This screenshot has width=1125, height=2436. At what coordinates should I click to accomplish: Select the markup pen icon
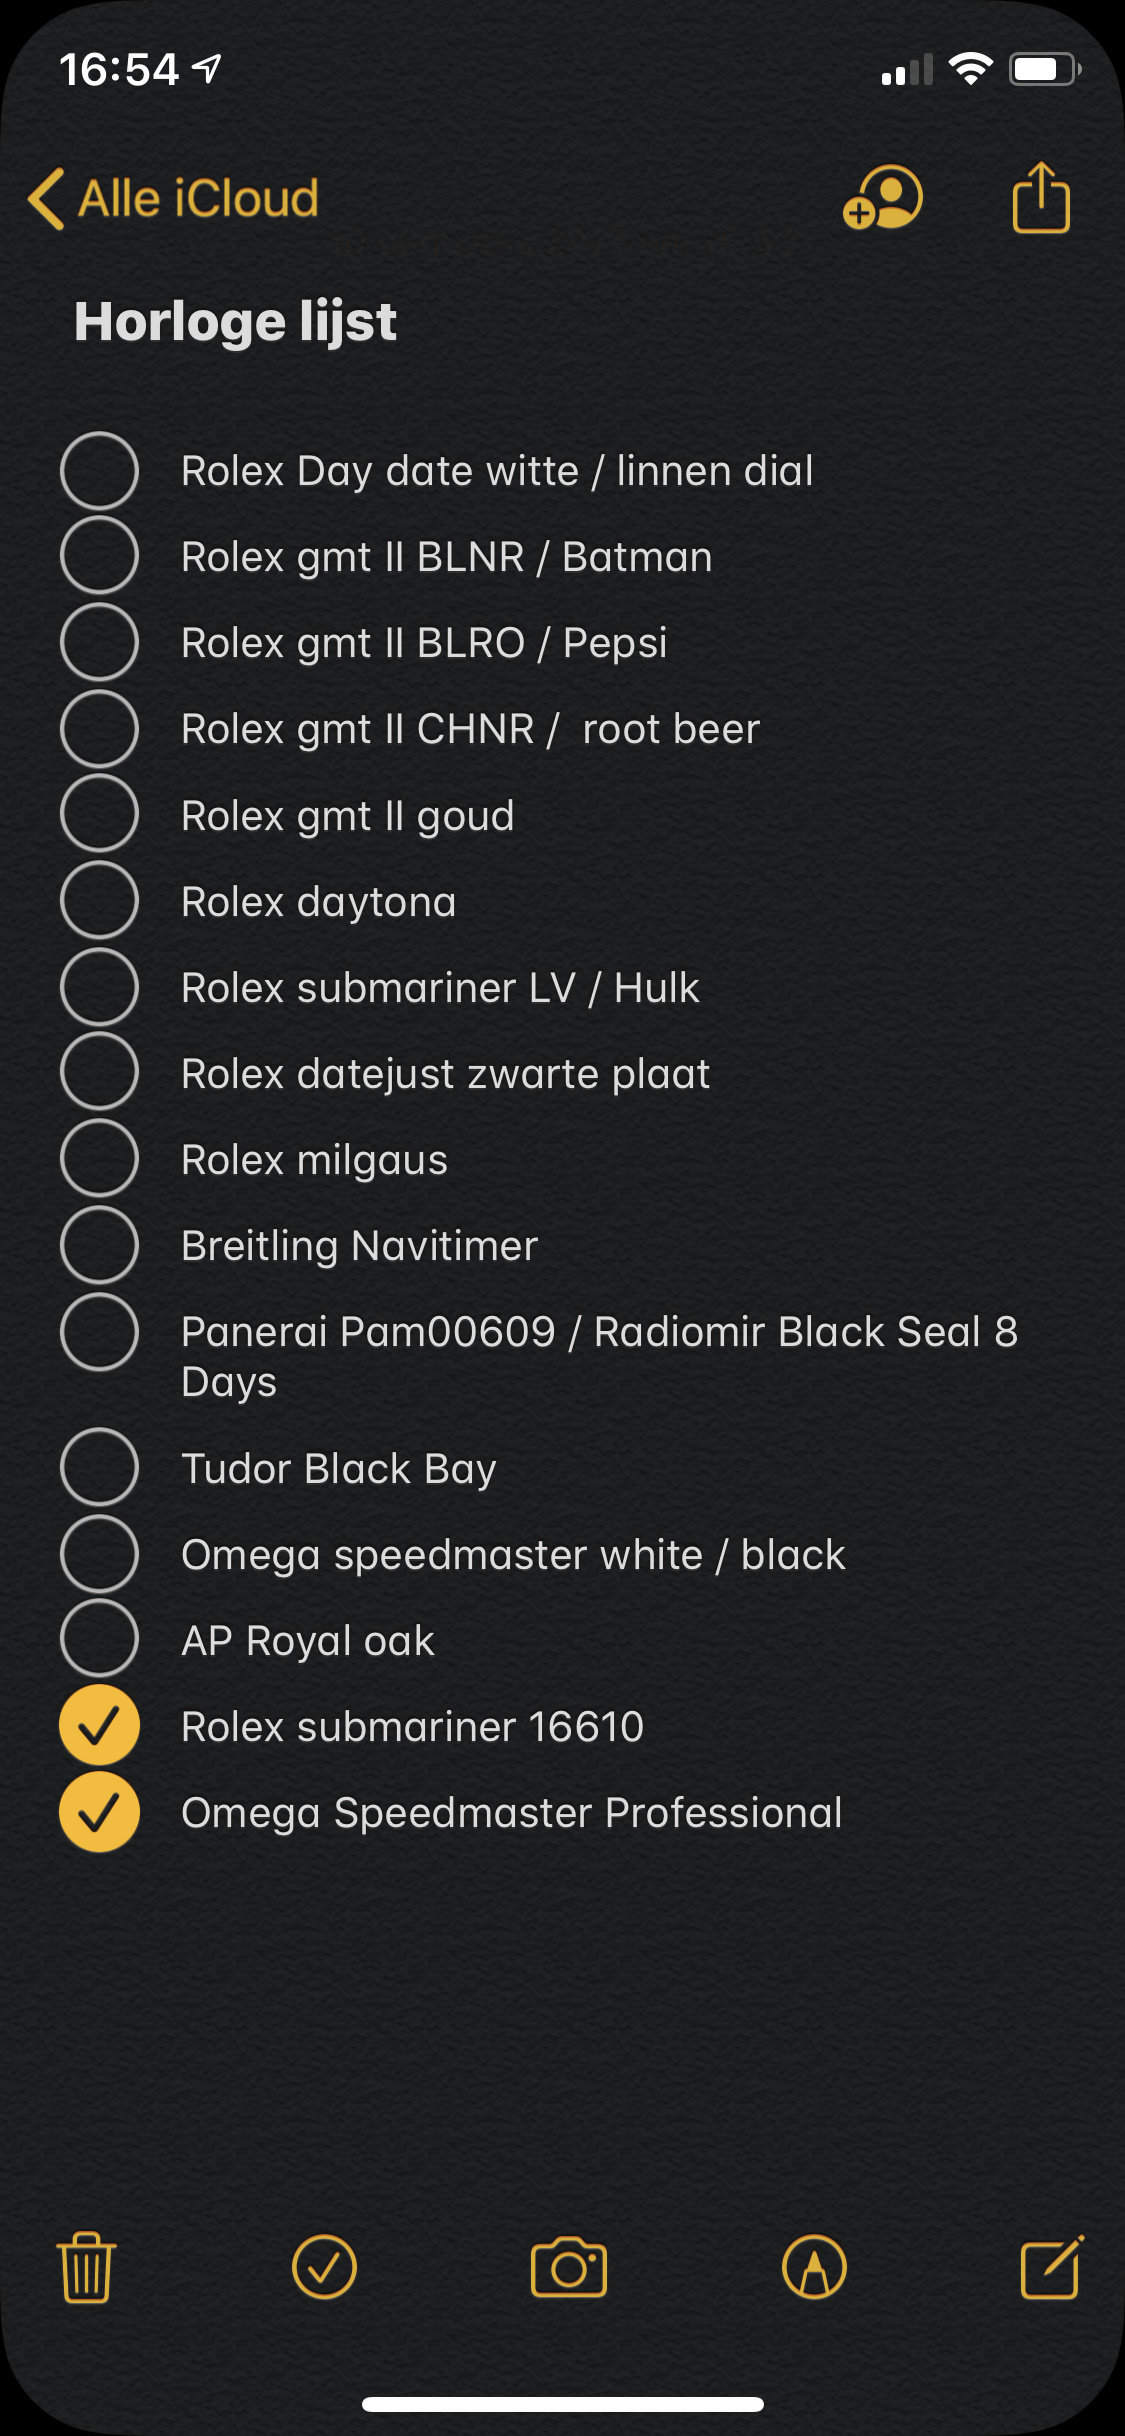(x=814, y=2267)
